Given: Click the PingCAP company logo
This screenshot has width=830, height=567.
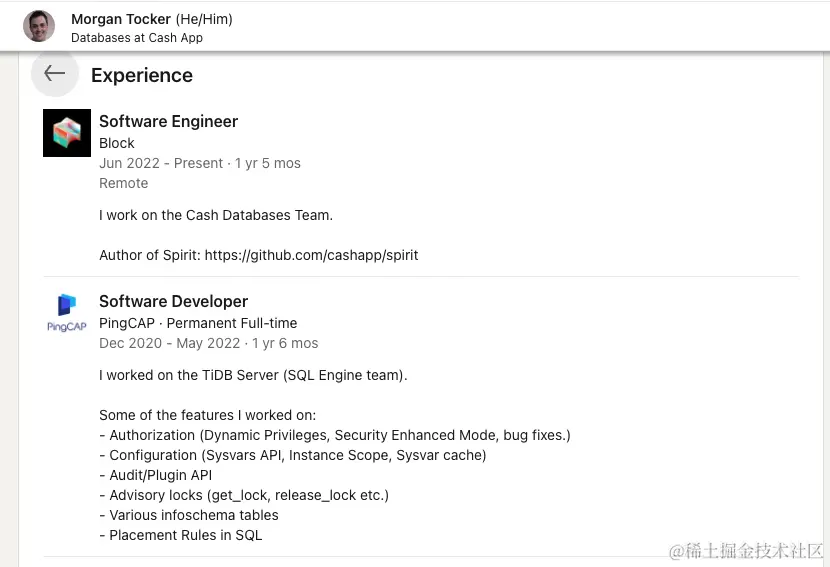Looking at the screenshot, I should coord(67,313).
